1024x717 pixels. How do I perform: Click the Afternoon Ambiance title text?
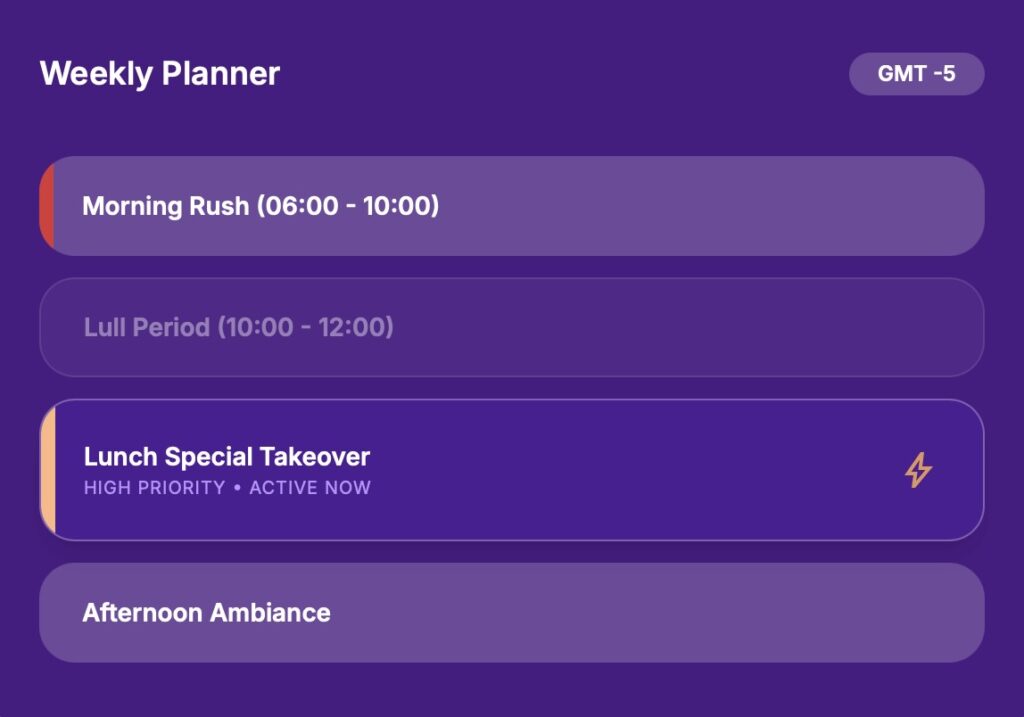(206, 613)
